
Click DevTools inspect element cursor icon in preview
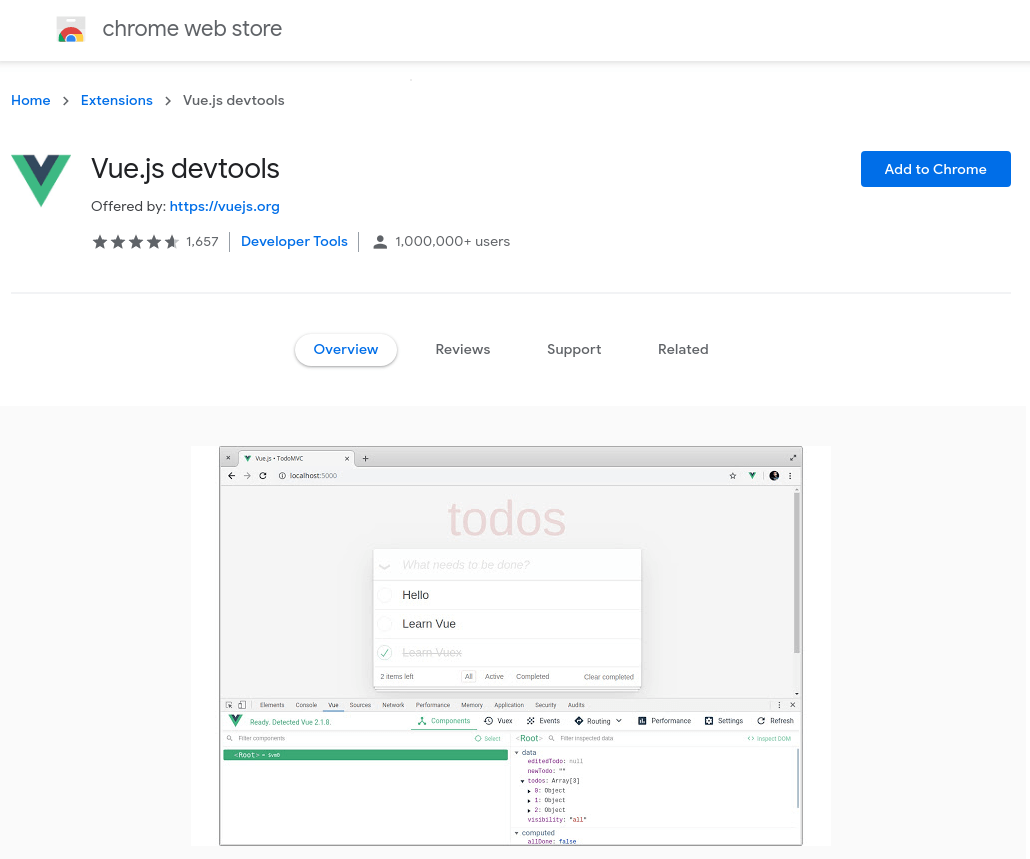[229, 705]
